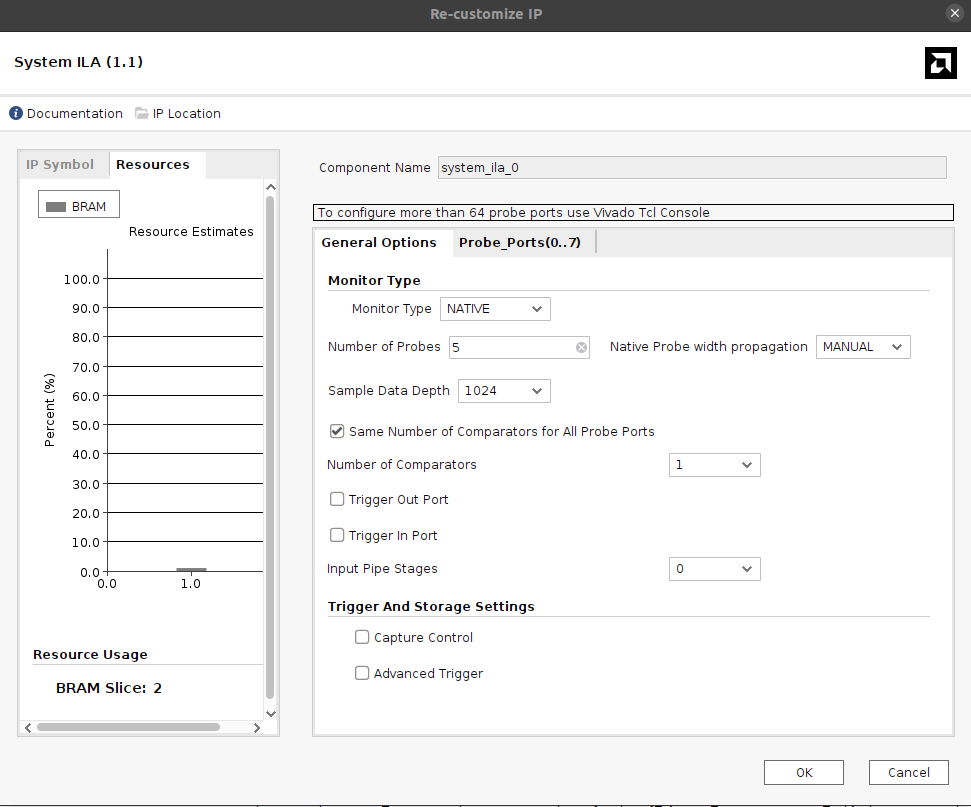Open the Monitor Type NATIVE dropdown
This screenshot has width=971, height=807.
coord(495,309)
